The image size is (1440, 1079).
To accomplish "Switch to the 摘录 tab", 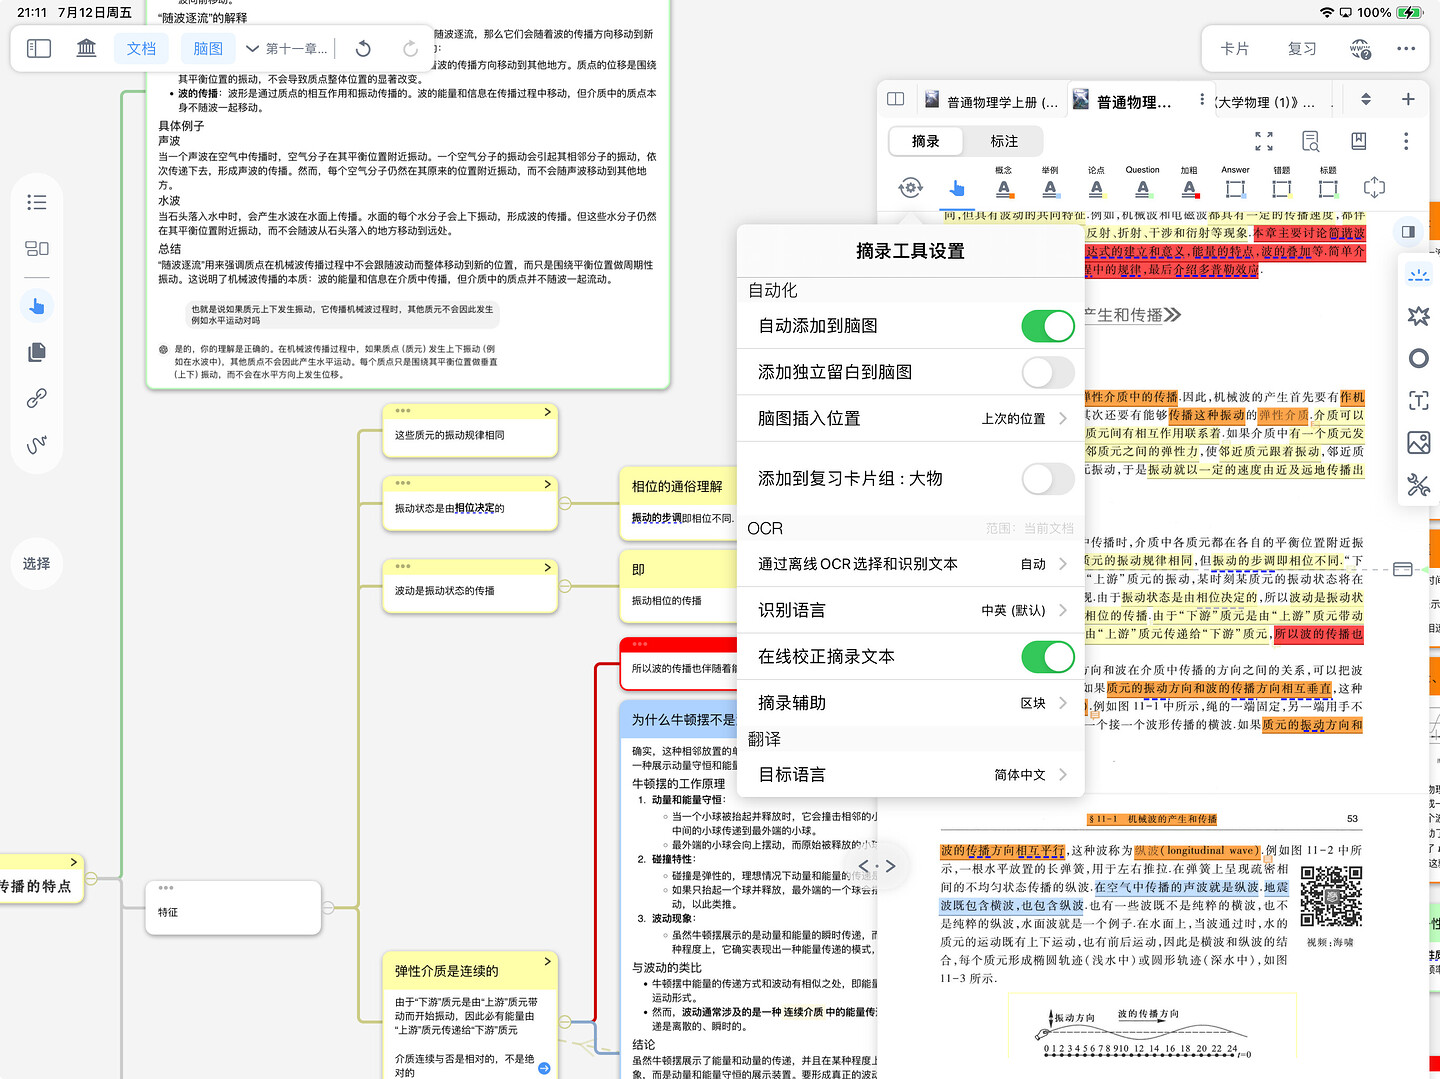I will click(x=926, y=141).
